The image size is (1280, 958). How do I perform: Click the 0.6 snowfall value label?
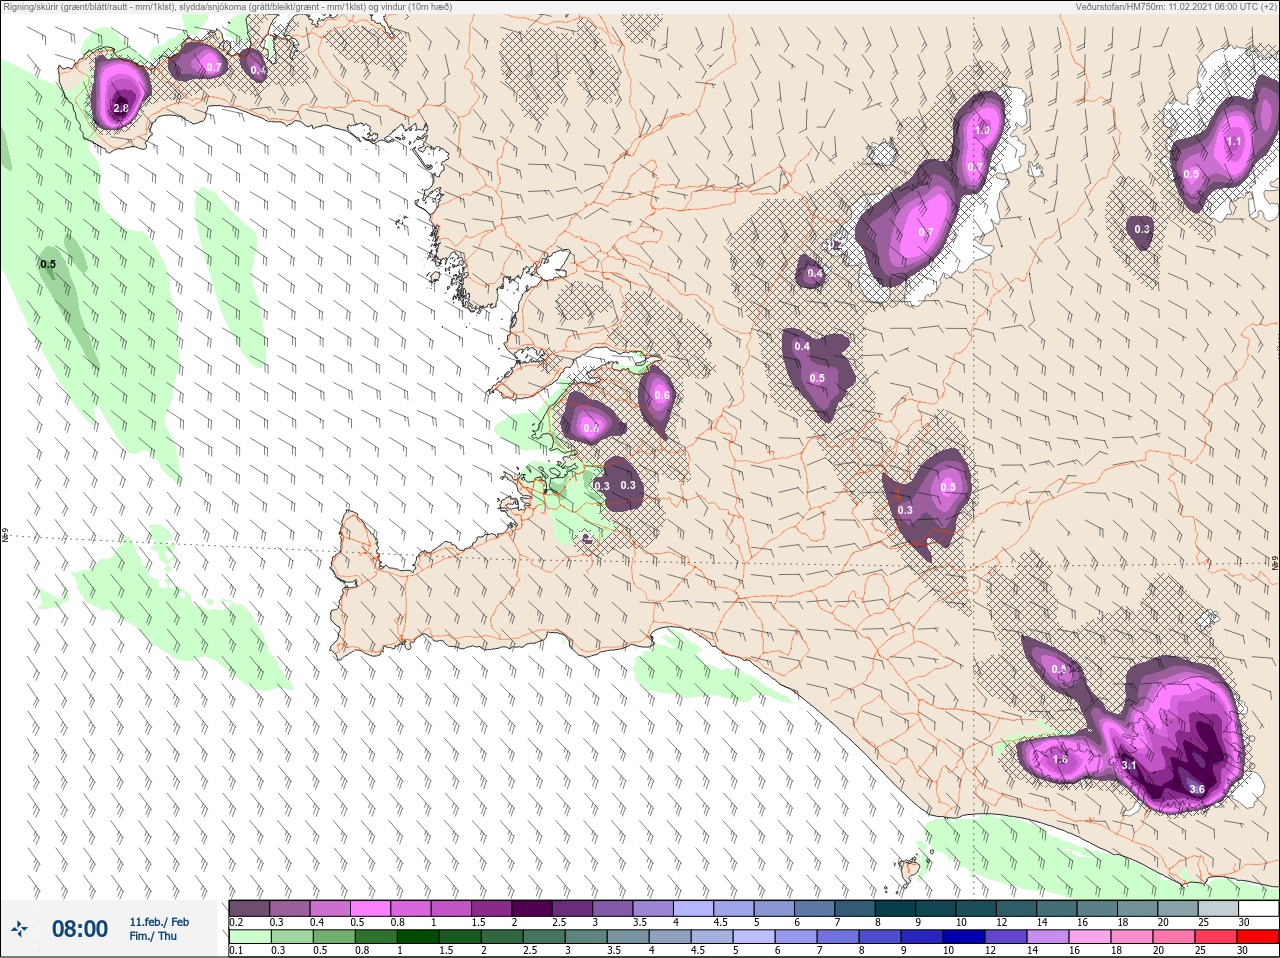tap(662, 395)
